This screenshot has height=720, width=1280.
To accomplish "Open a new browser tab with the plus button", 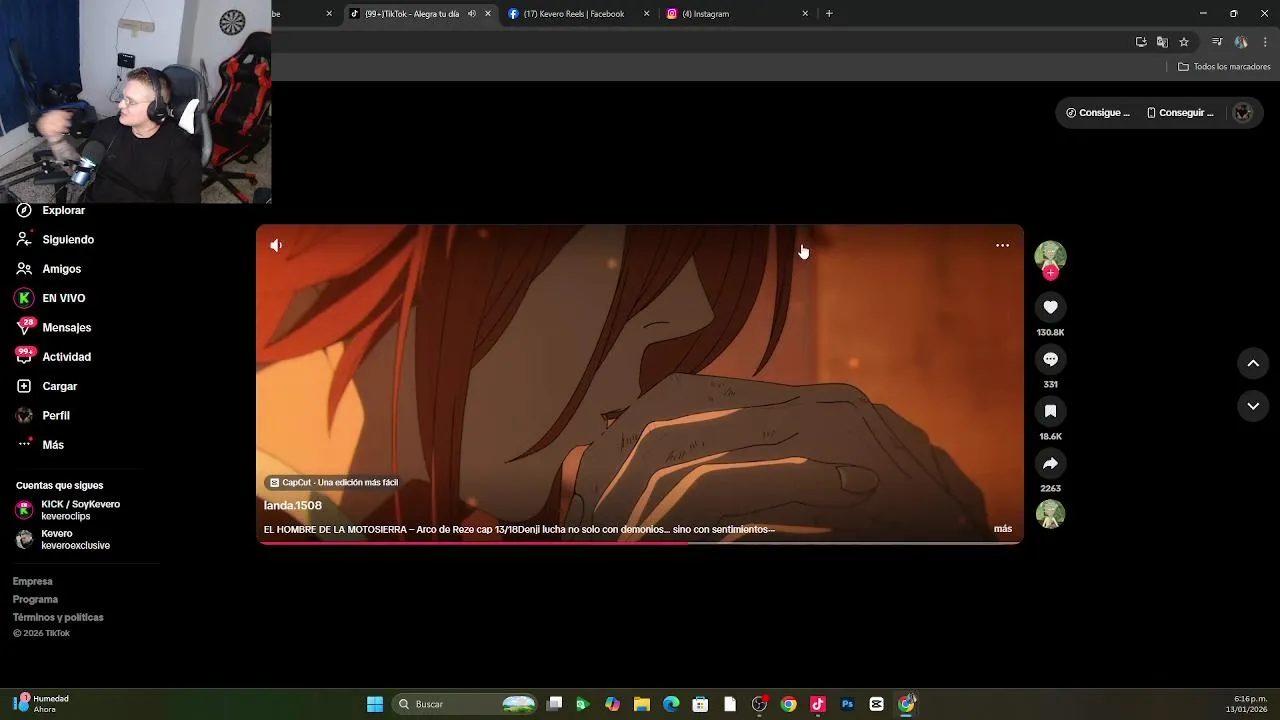I will 829,14.
